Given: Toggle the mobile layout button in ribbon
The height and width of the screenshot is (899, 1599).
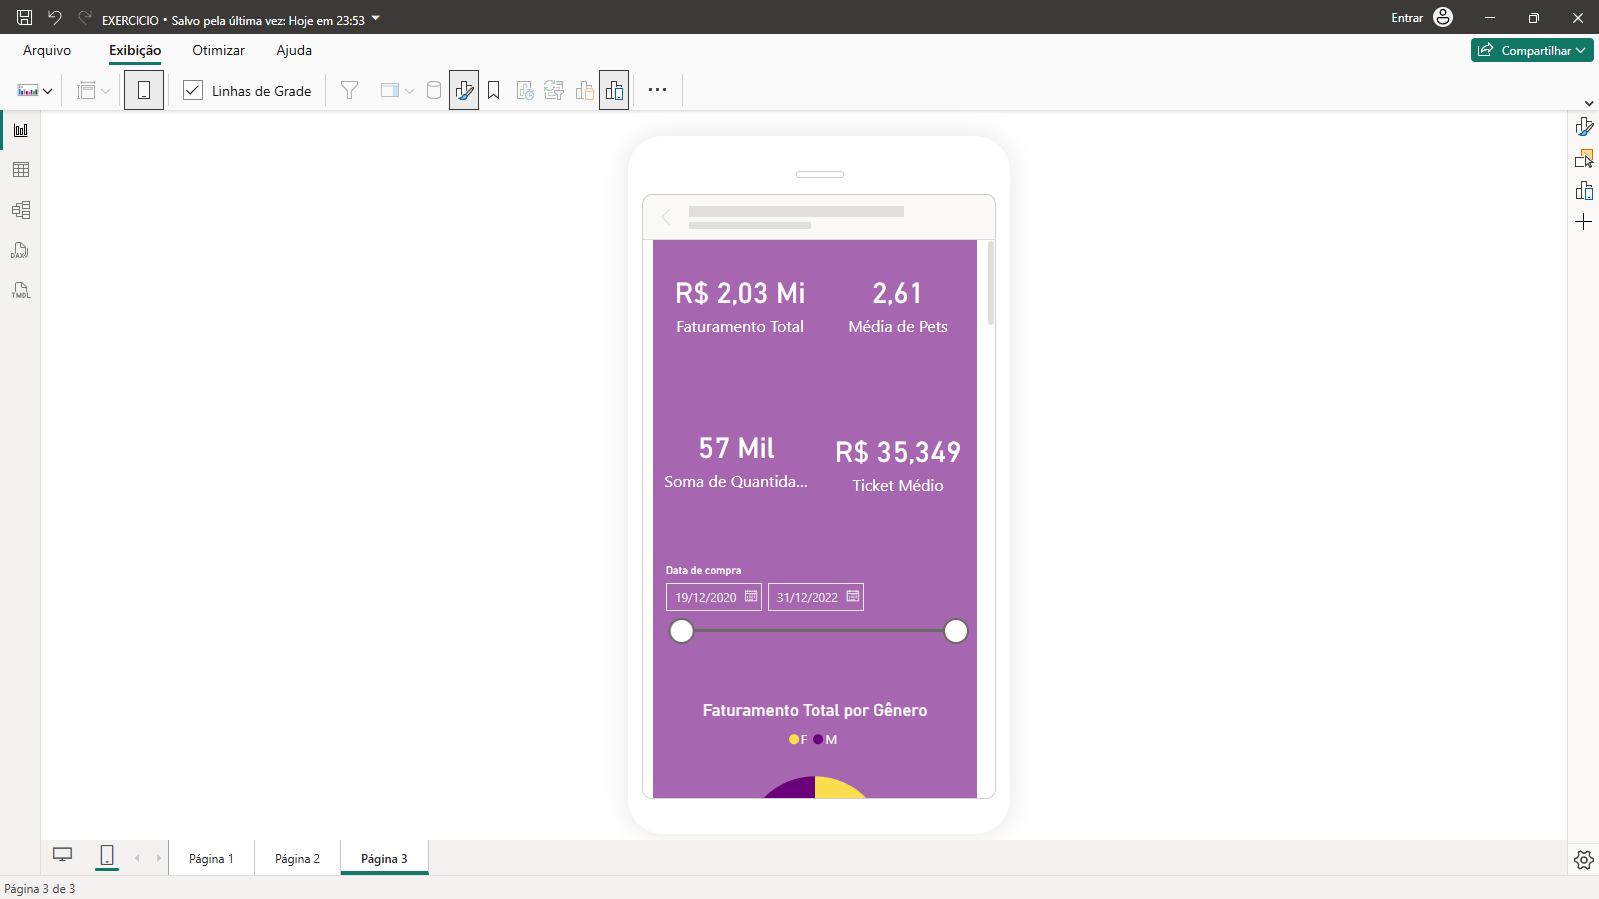Looking at the screenshot, I should click(x=144, y=91).
